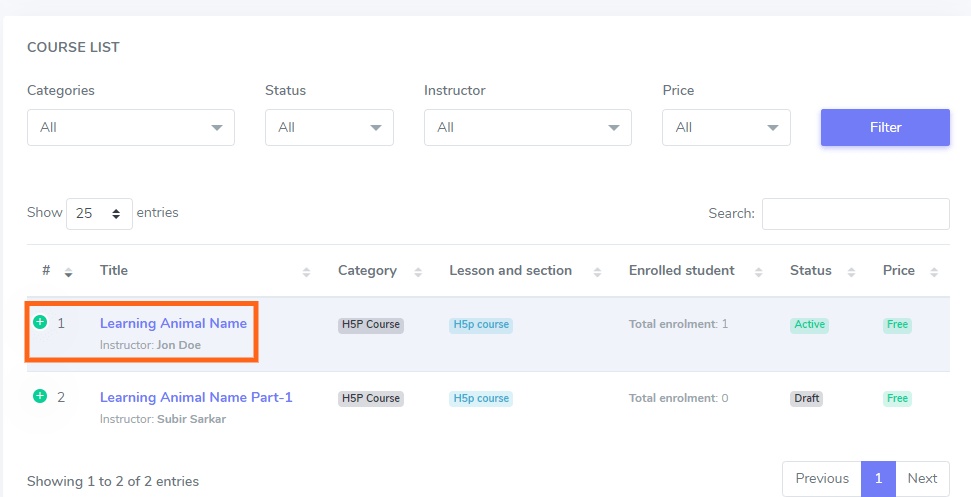The width and height of the screenshot is (971, 497).
Task: Expand row 1 green plus icon
Action: [40, 322]
